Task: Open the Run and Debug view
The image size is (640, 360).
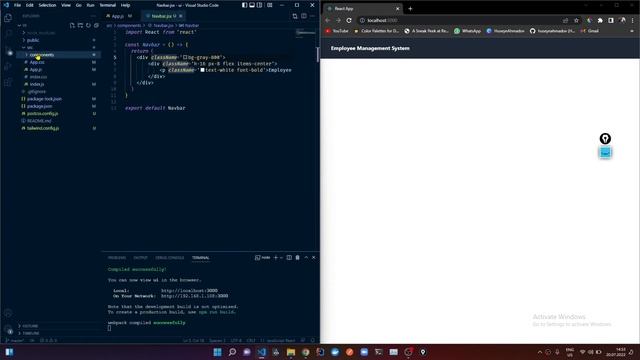Action: coord(8,67)
